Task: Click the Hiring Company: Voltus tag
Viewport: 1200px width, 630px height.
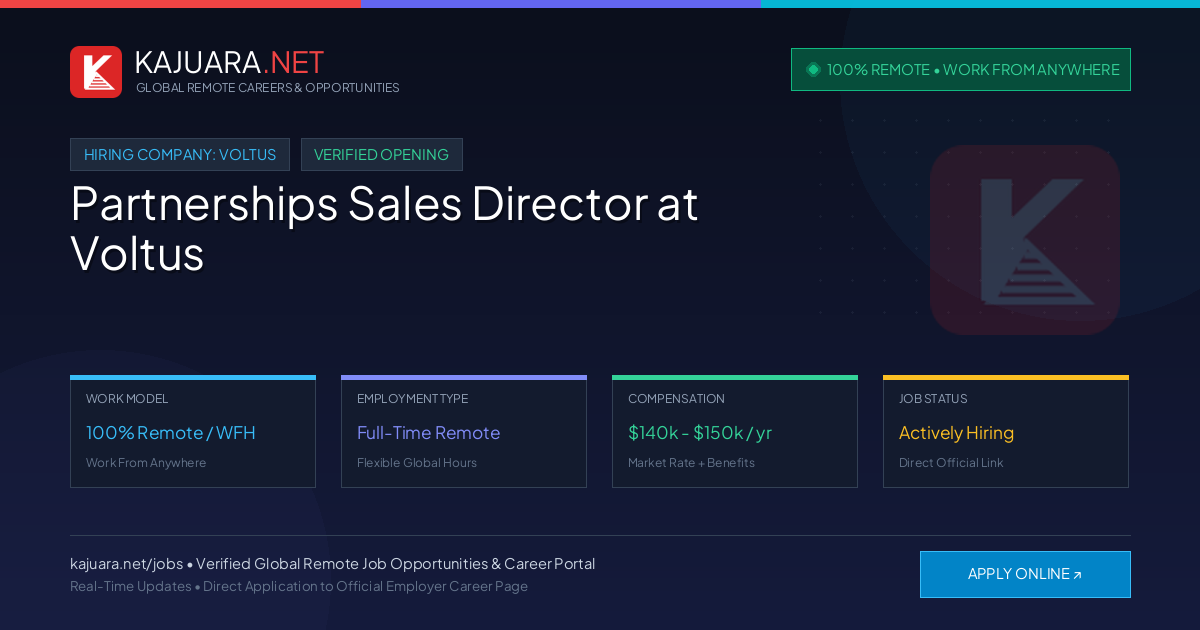Action: coord(180,155)
